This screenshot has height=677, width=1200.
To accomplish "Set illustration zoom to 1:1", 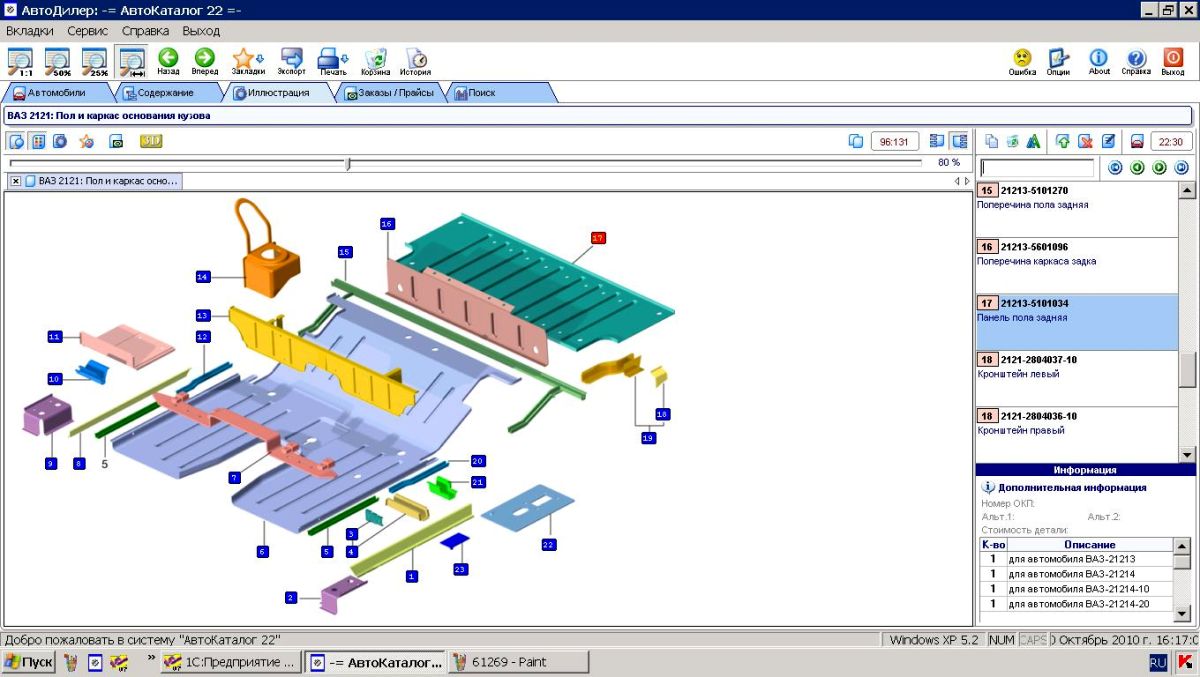I will [x=20, y=62].
